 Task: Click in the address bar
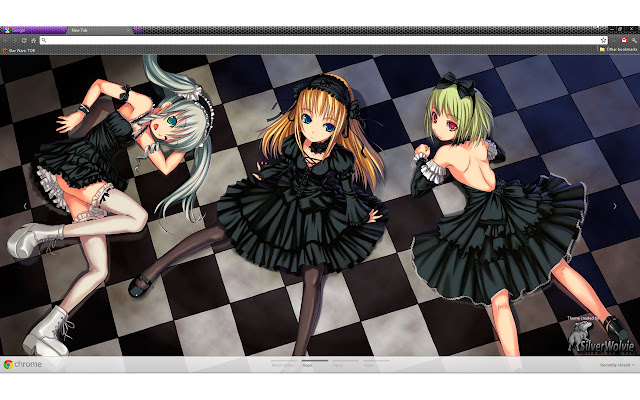(323, 40)
